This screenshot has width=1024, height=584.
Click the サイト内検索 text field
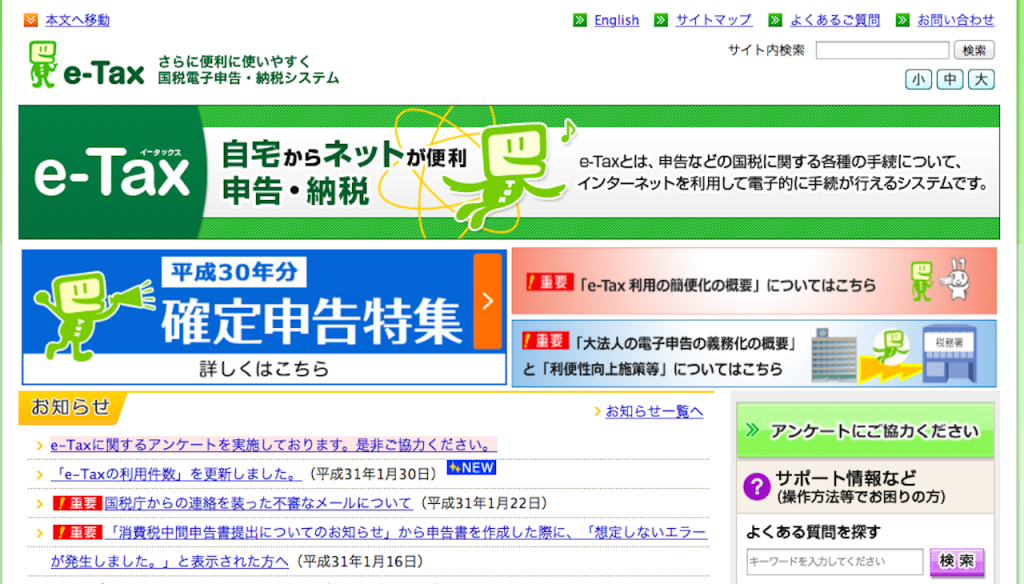[882, 50]
